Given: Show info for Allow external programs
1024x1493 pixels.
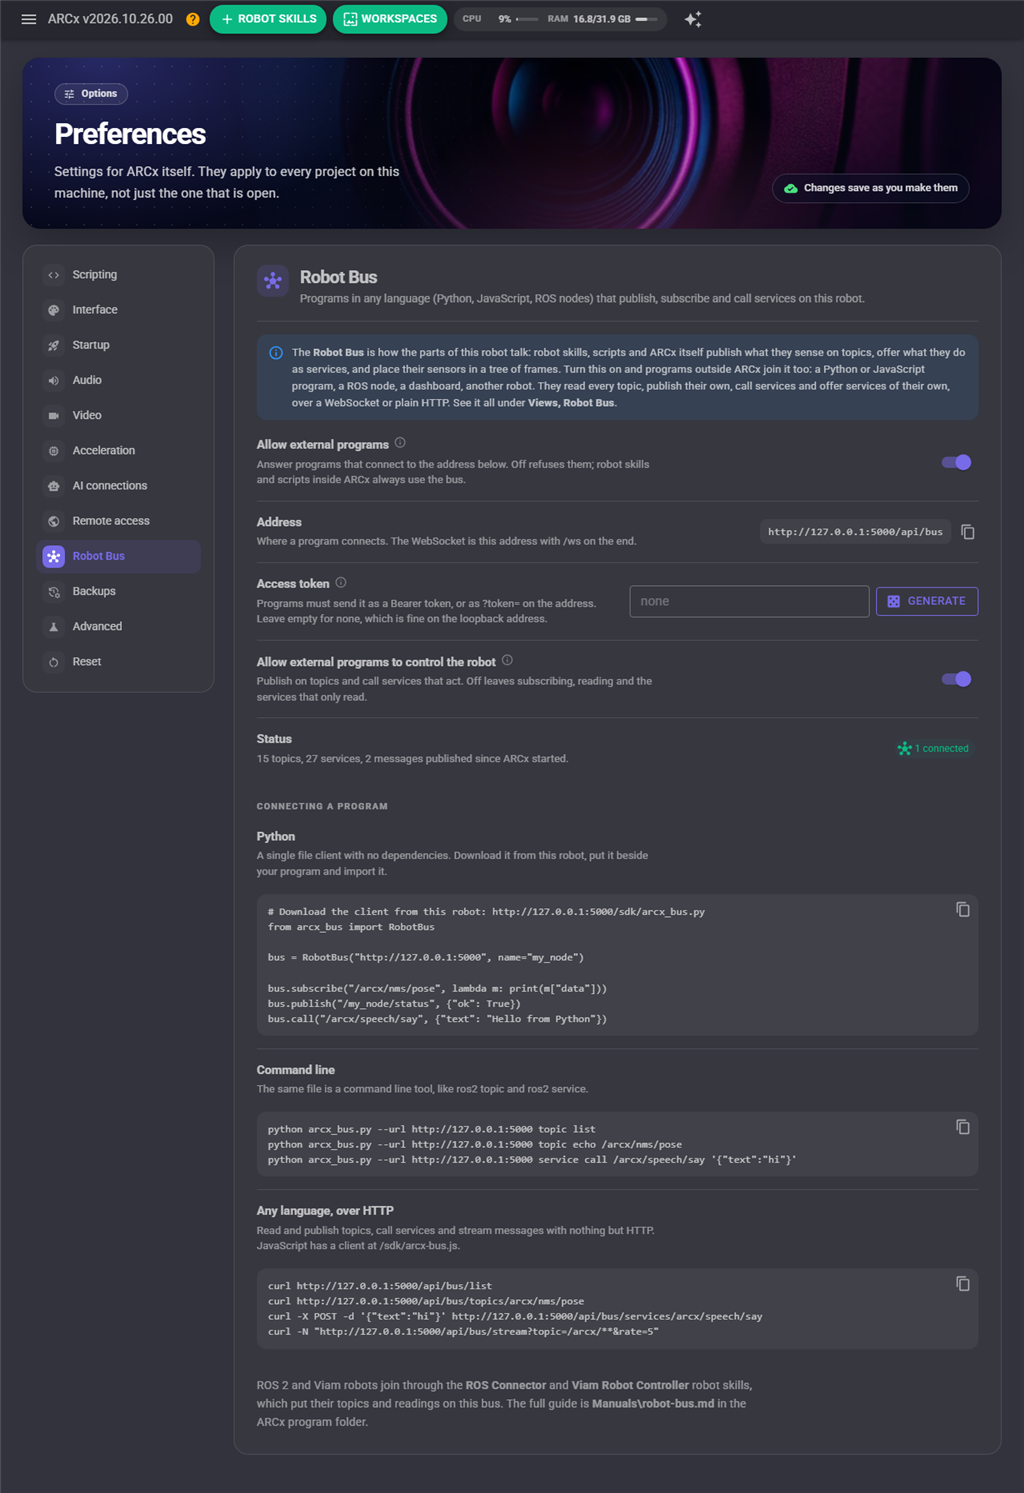Looking at the screenshot, I should pyautogui.click(x=400, y=443).
